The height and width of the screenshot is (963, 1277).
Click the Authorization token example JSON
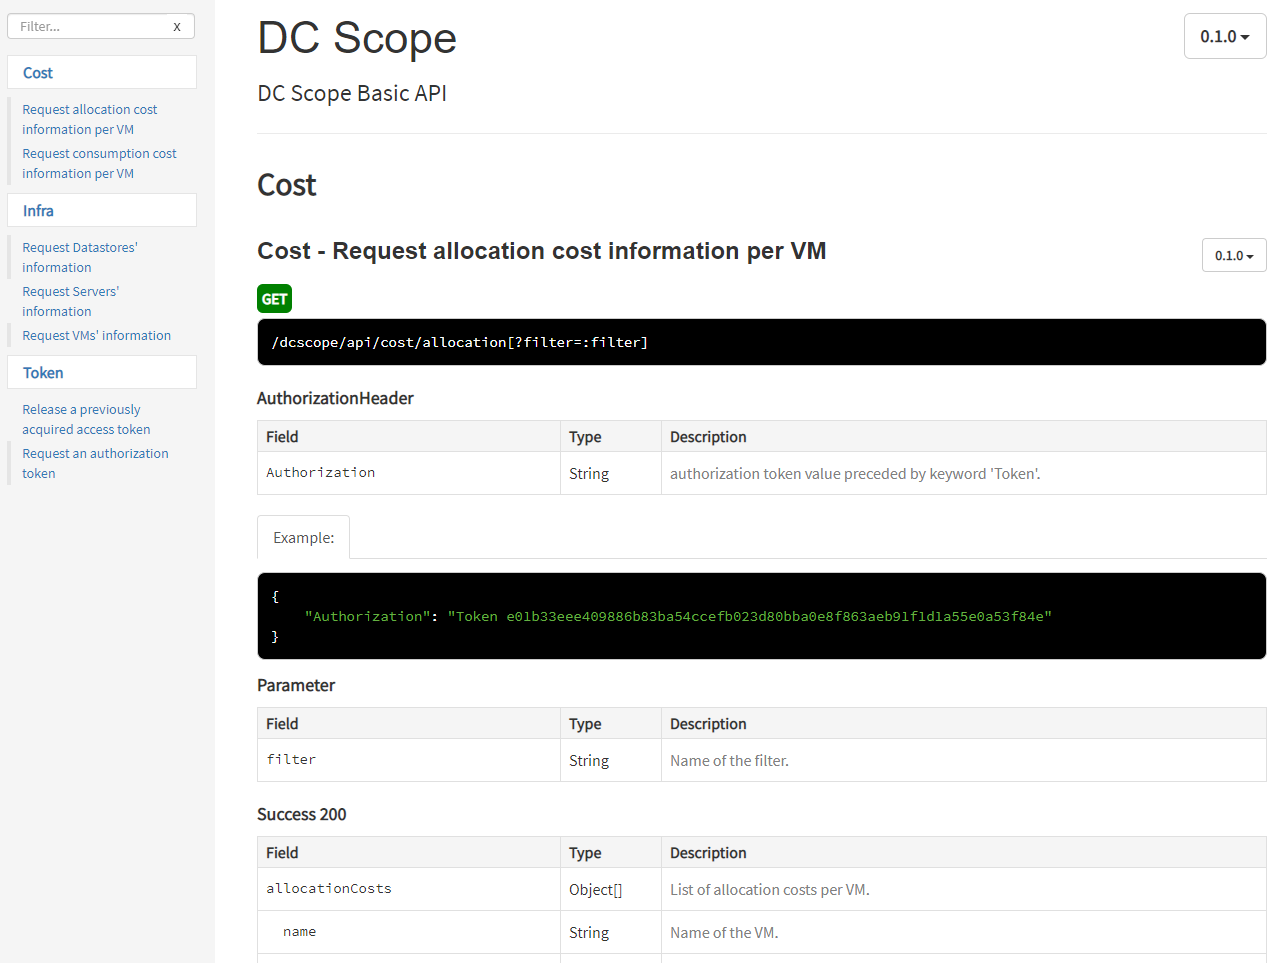[678, 617]
